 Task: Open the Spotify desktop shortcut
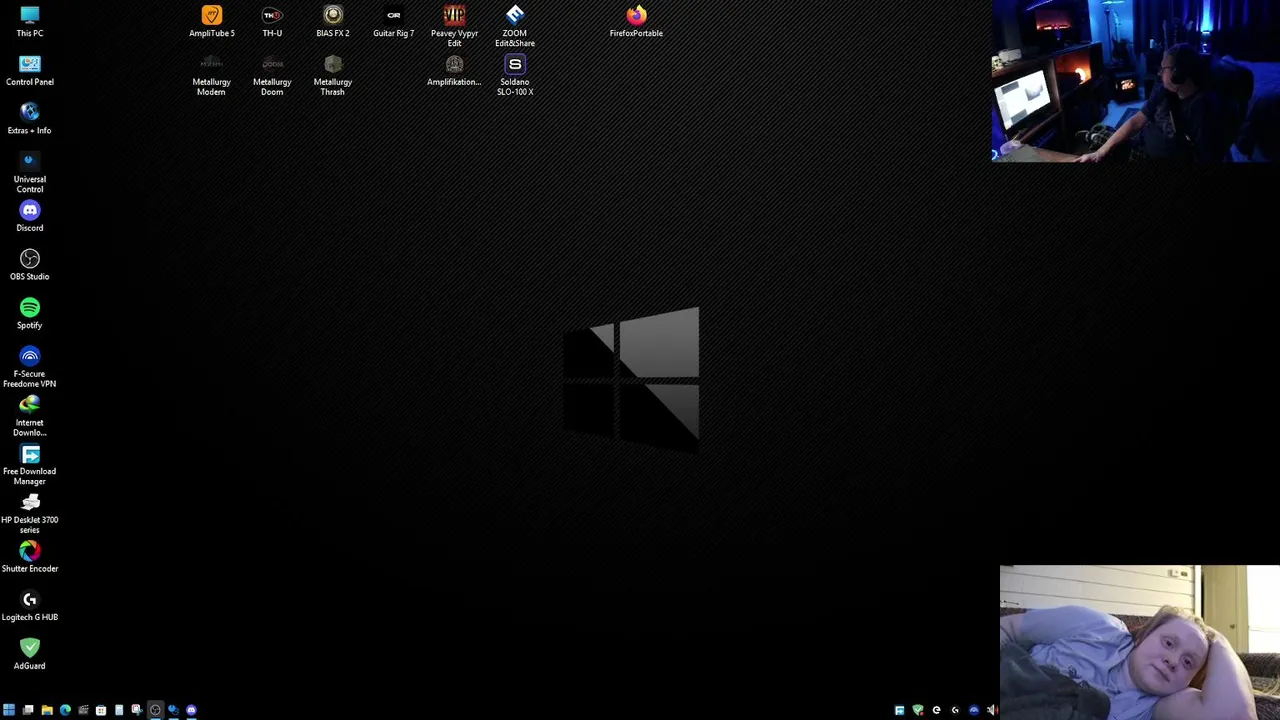pos(30,313)
